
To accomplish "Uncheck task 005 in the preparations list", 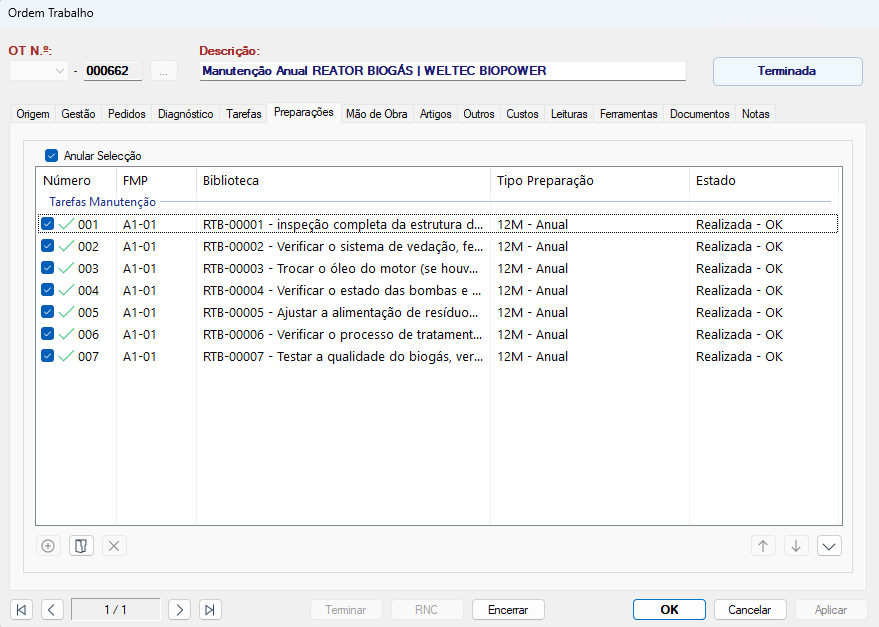I will click(46, 312).
